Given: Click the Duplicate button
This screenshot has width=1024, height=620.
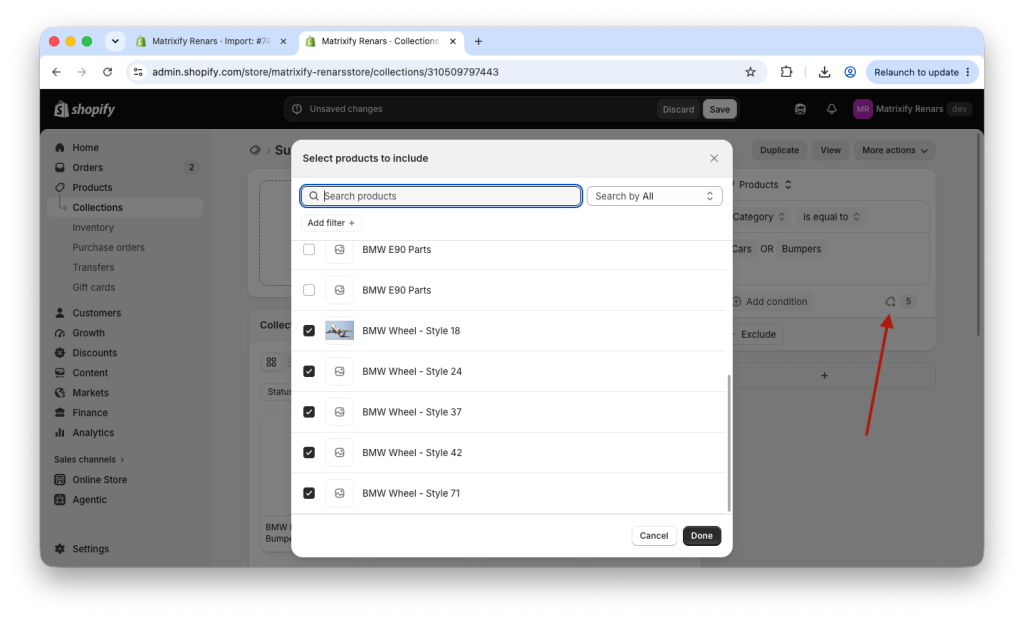Looking at the screenshot, I should (x=779, y=150).
